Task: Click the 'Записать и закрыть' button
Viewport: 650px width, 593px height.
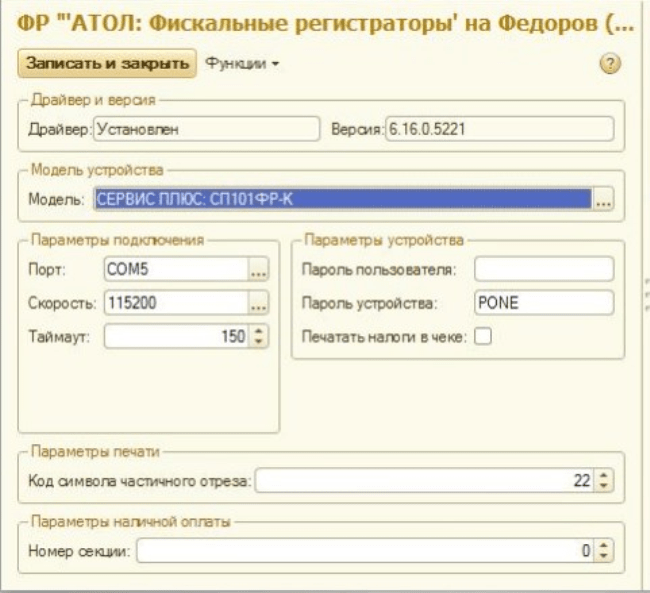Action: coord(107,63)
